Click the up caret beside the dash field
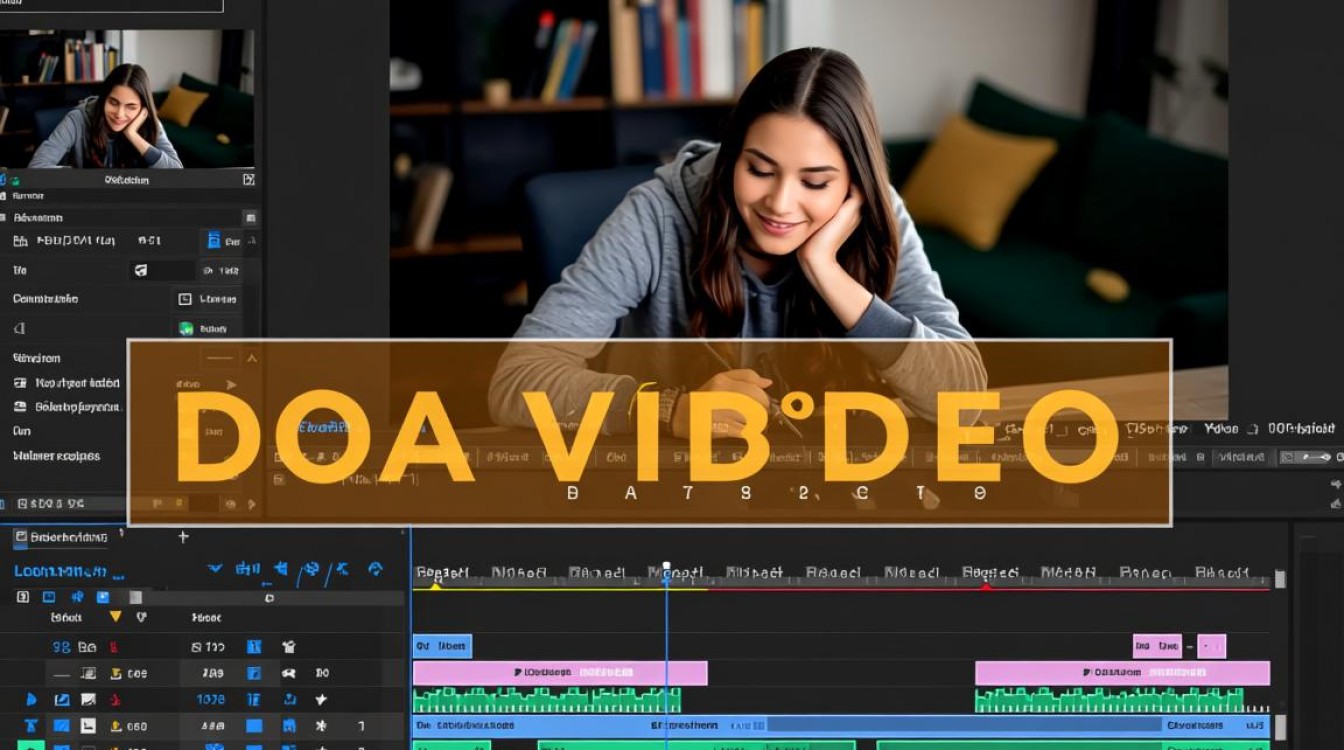This screenshot has height=750, width=1344. (252, 358)
